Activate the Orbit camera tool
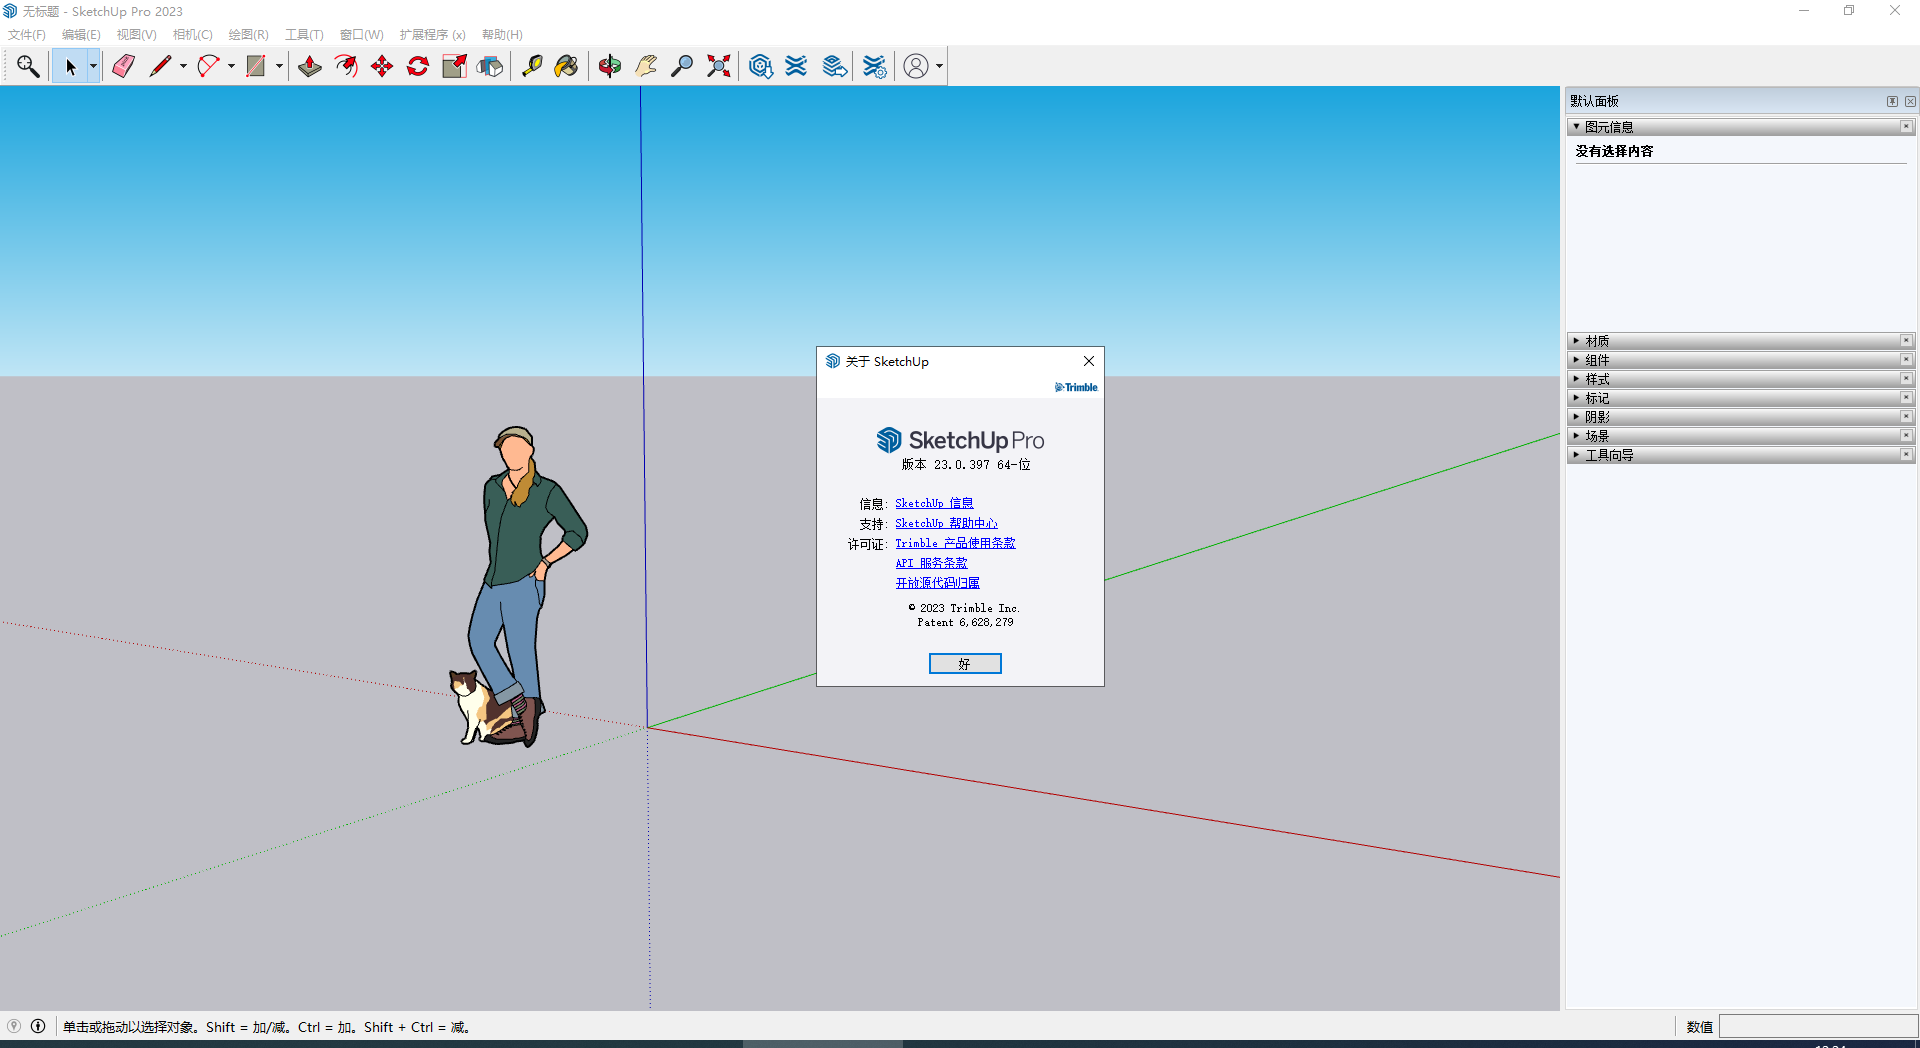 click(x=610, y=66)
